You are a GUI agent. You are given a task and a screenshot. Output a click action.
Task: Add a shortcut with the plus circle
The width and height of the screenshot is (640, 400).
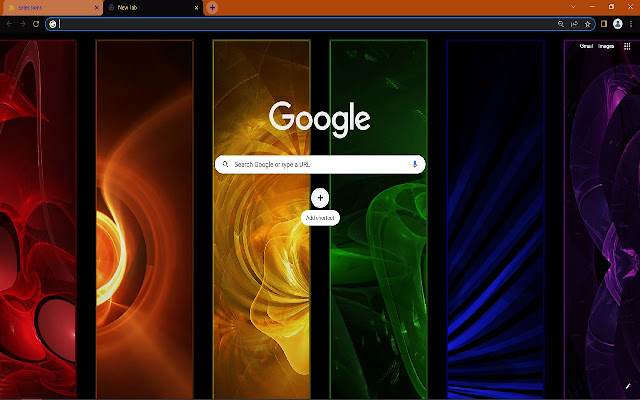[x=320, y=198]
